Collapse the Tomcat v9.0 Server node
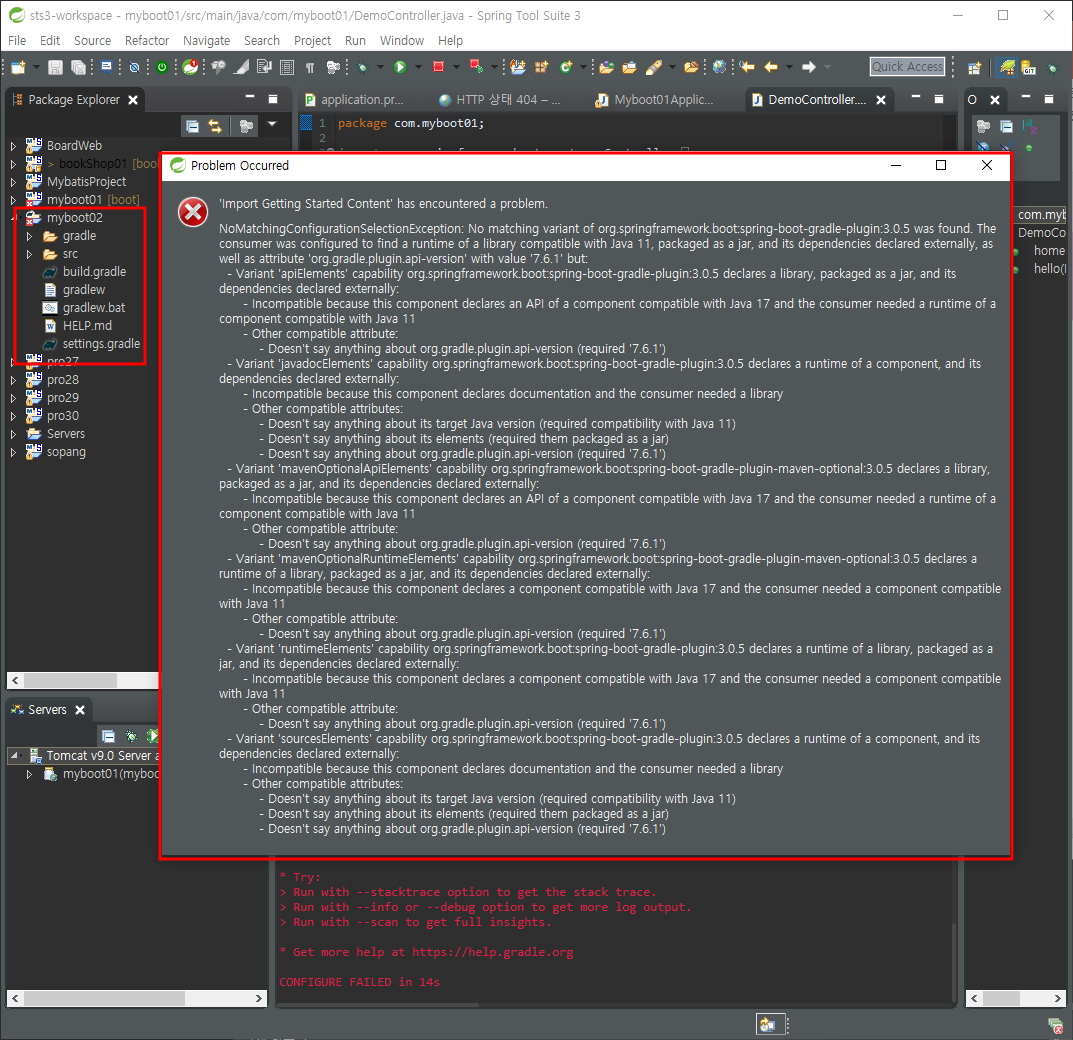Image resolution: width=1073 pixels, height=1040 pixels. (14, 755)
